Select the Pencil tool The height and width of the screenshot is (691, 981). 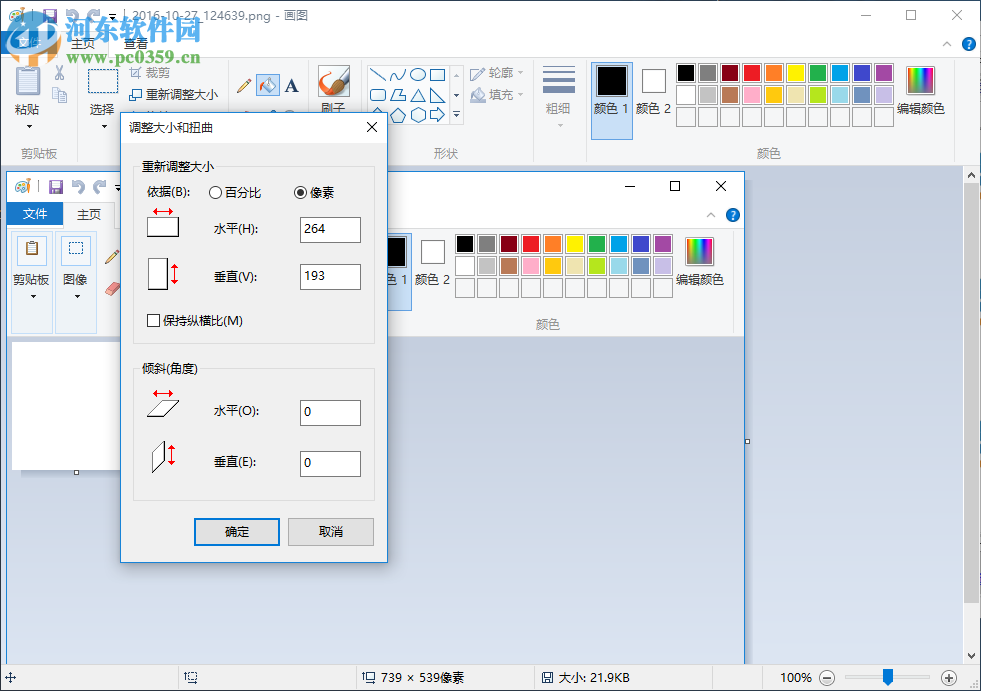pos(243,86)
